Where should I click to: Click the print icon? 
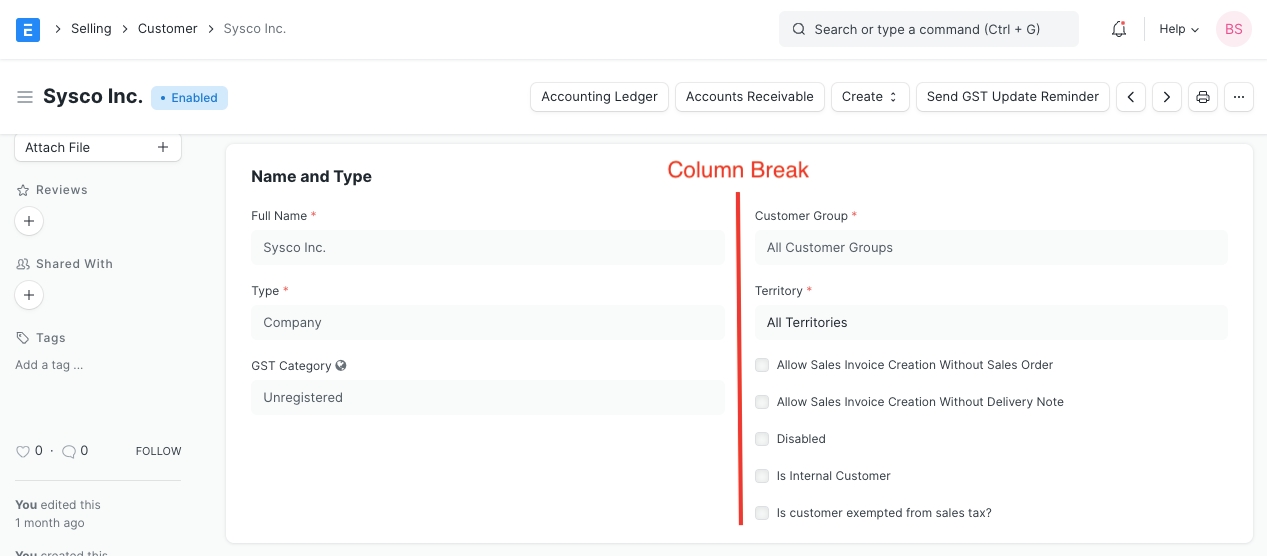coord(1203,97)
